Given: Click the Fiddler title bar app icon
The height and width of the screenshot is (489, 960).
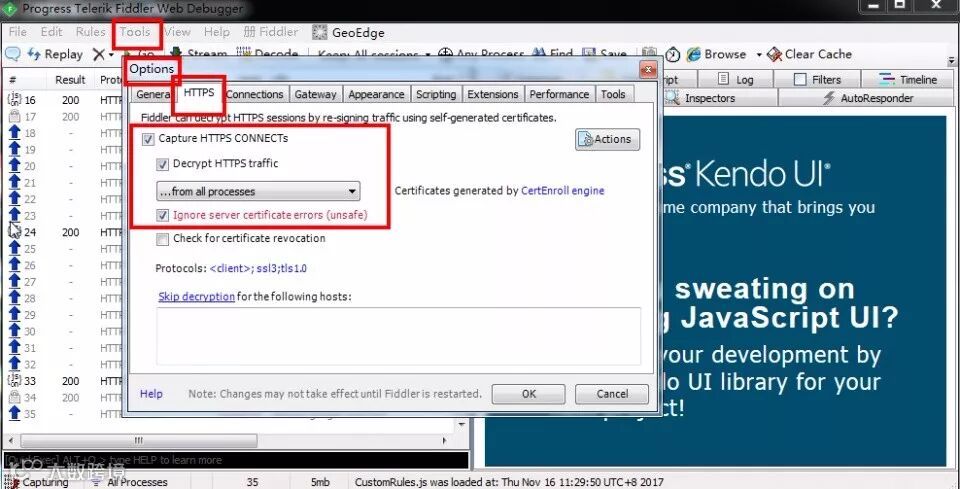Looking at the screenshot, I should click(10, 9).
